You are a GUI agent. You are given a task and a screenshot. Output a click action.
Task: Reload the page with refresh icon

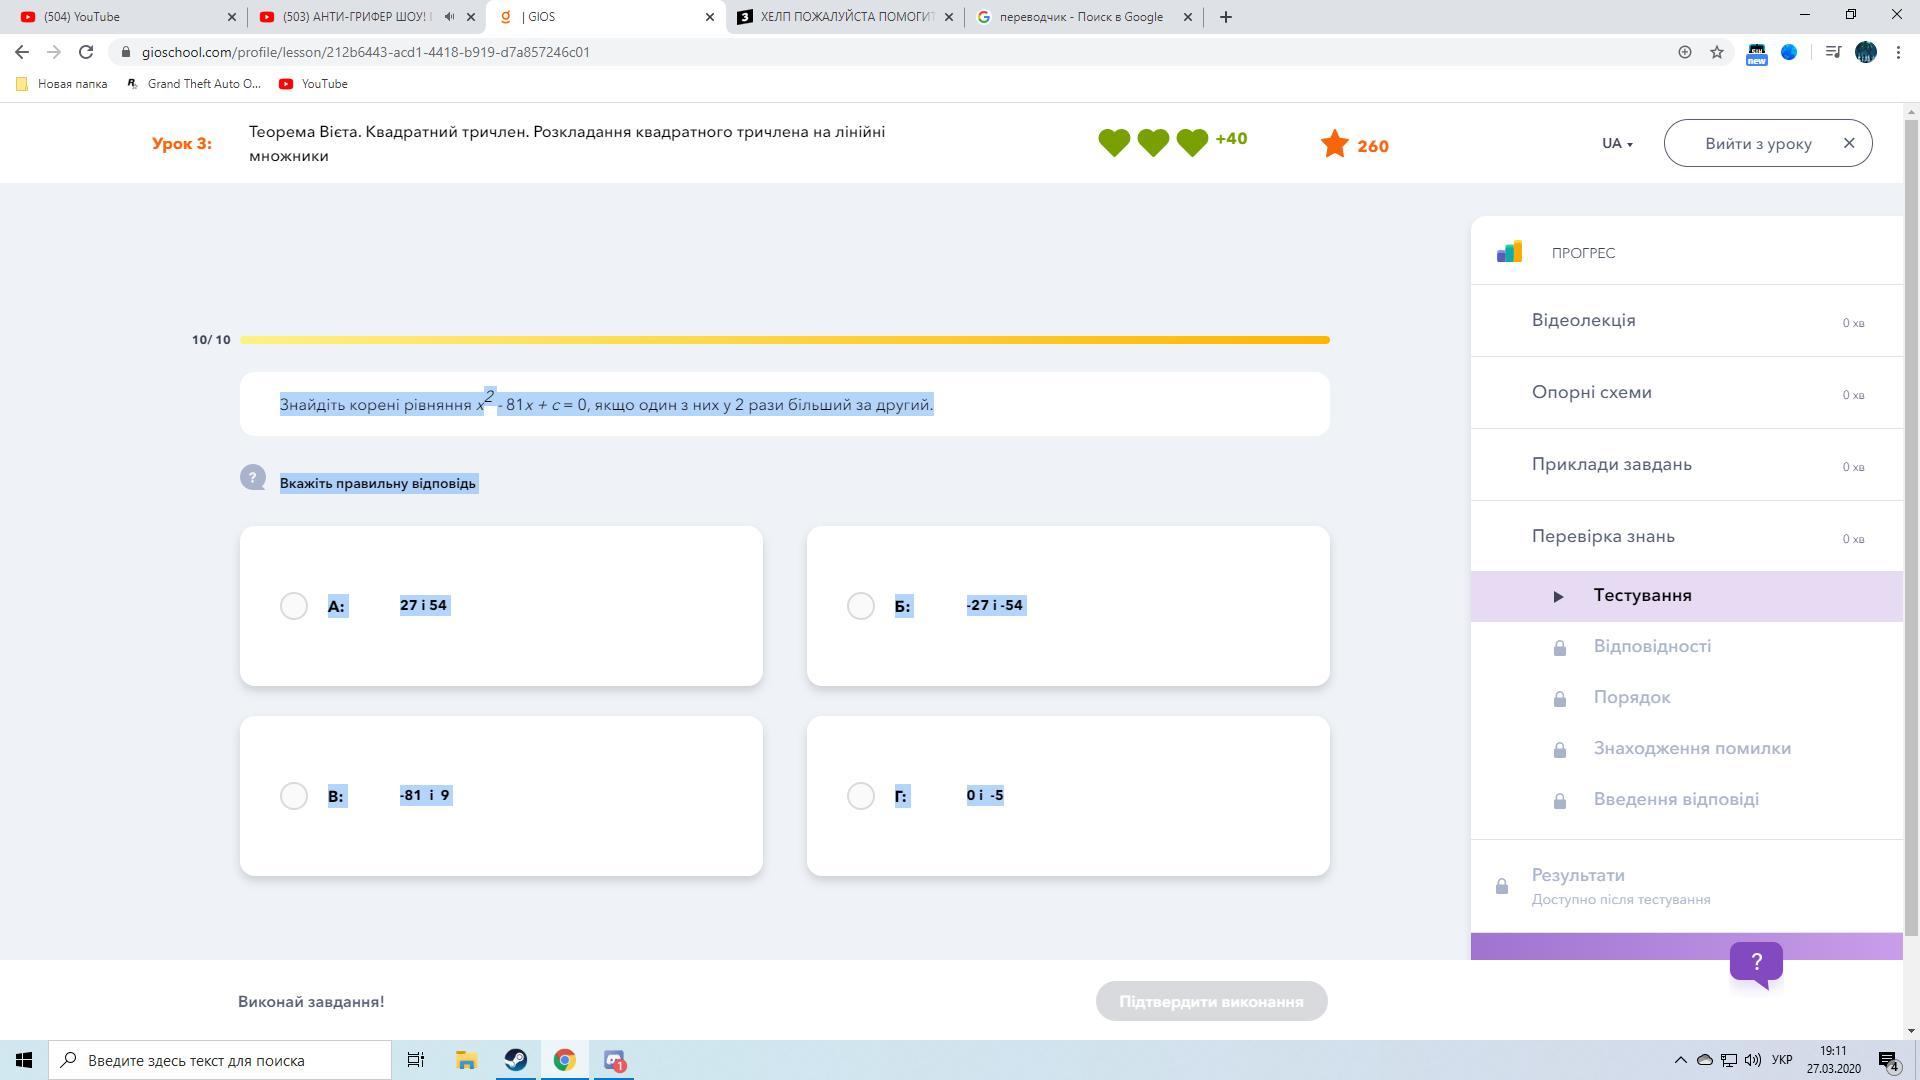point(86,52)
